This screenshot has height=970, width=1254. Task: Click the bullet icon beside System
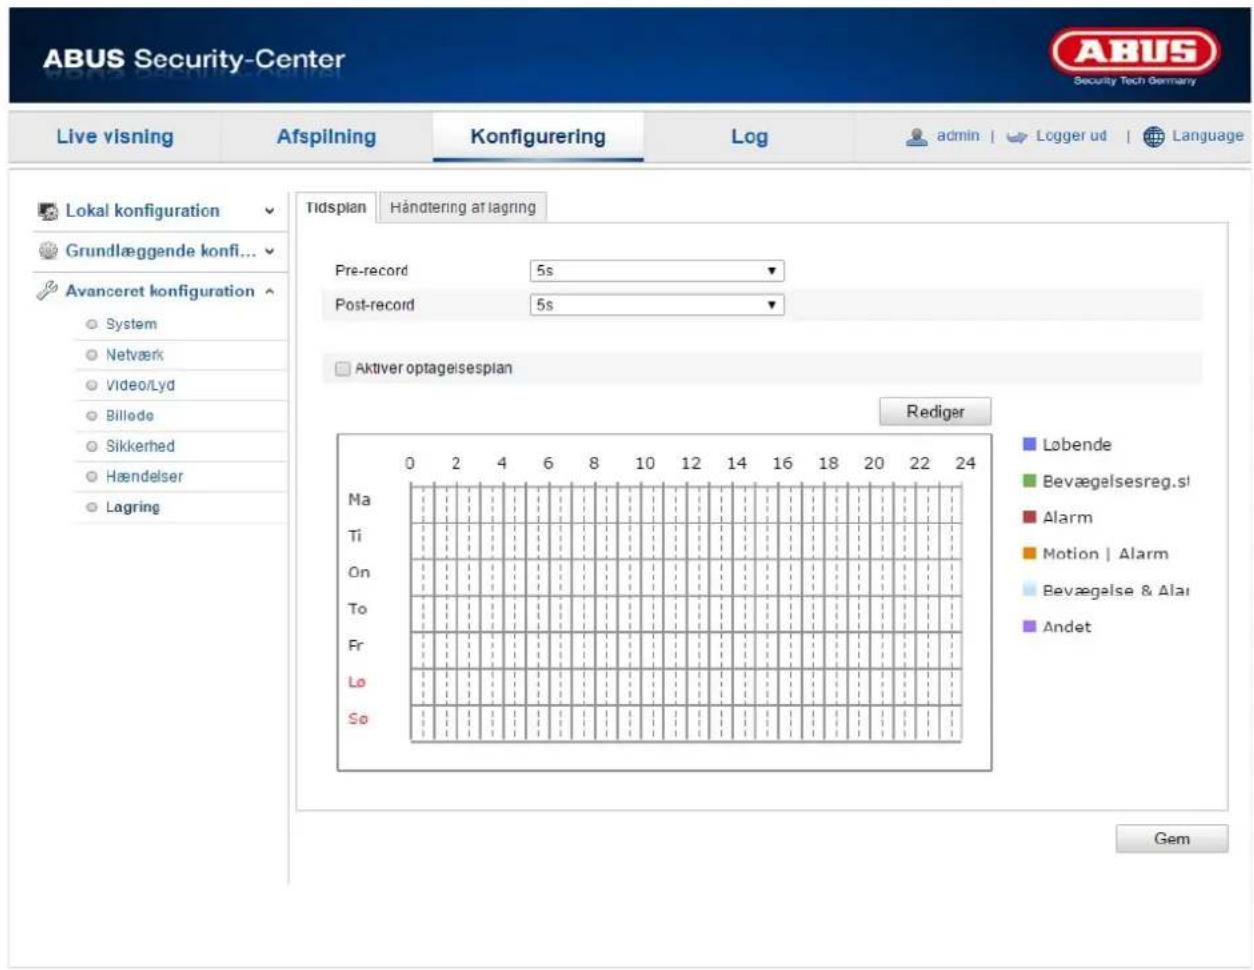92,324
